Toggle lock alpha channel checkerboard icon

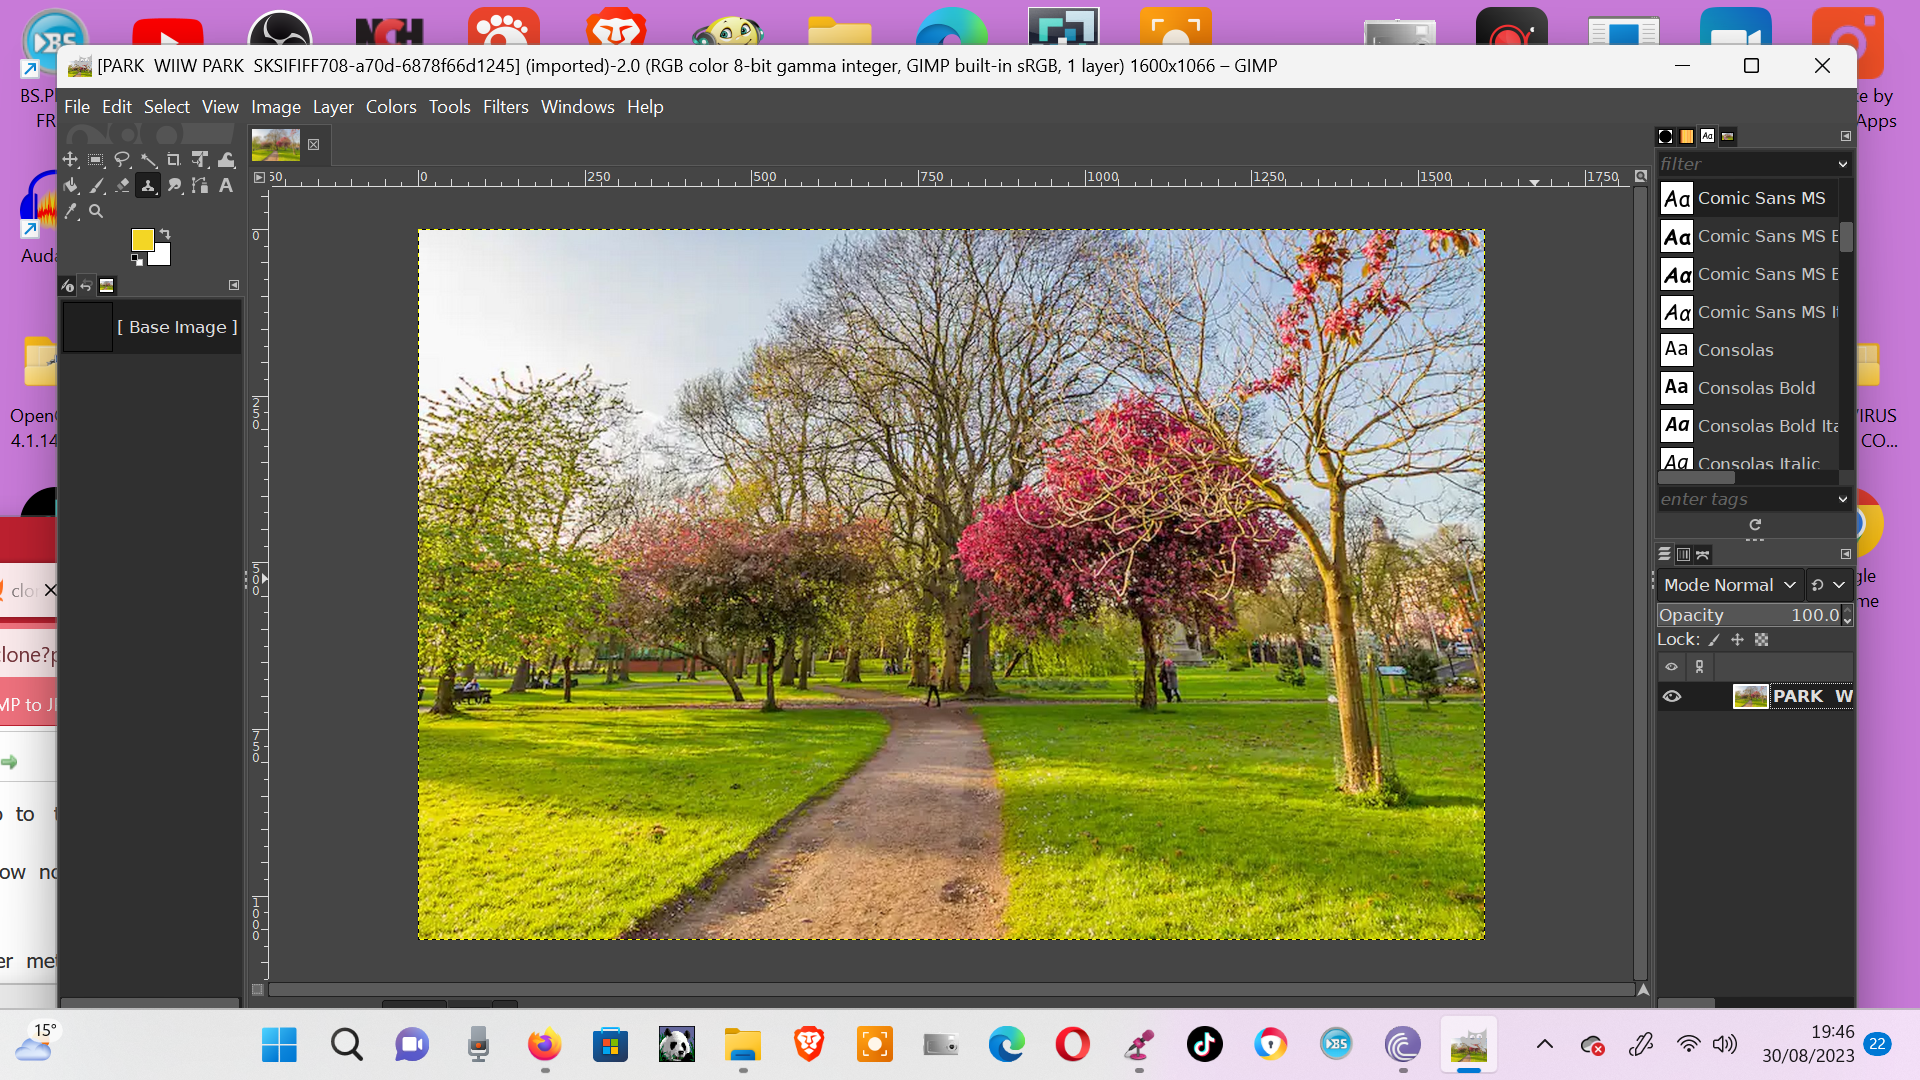(1762, 640)
